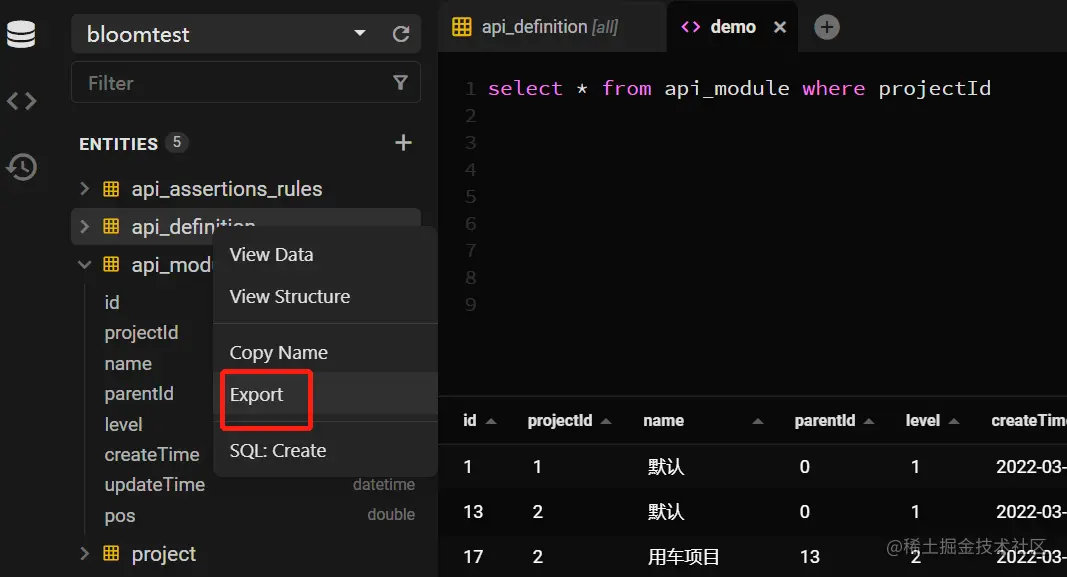Click the ENTITIES section heading
The width and height of the screenshot is (1067, 577).
[x=118, y=144]
